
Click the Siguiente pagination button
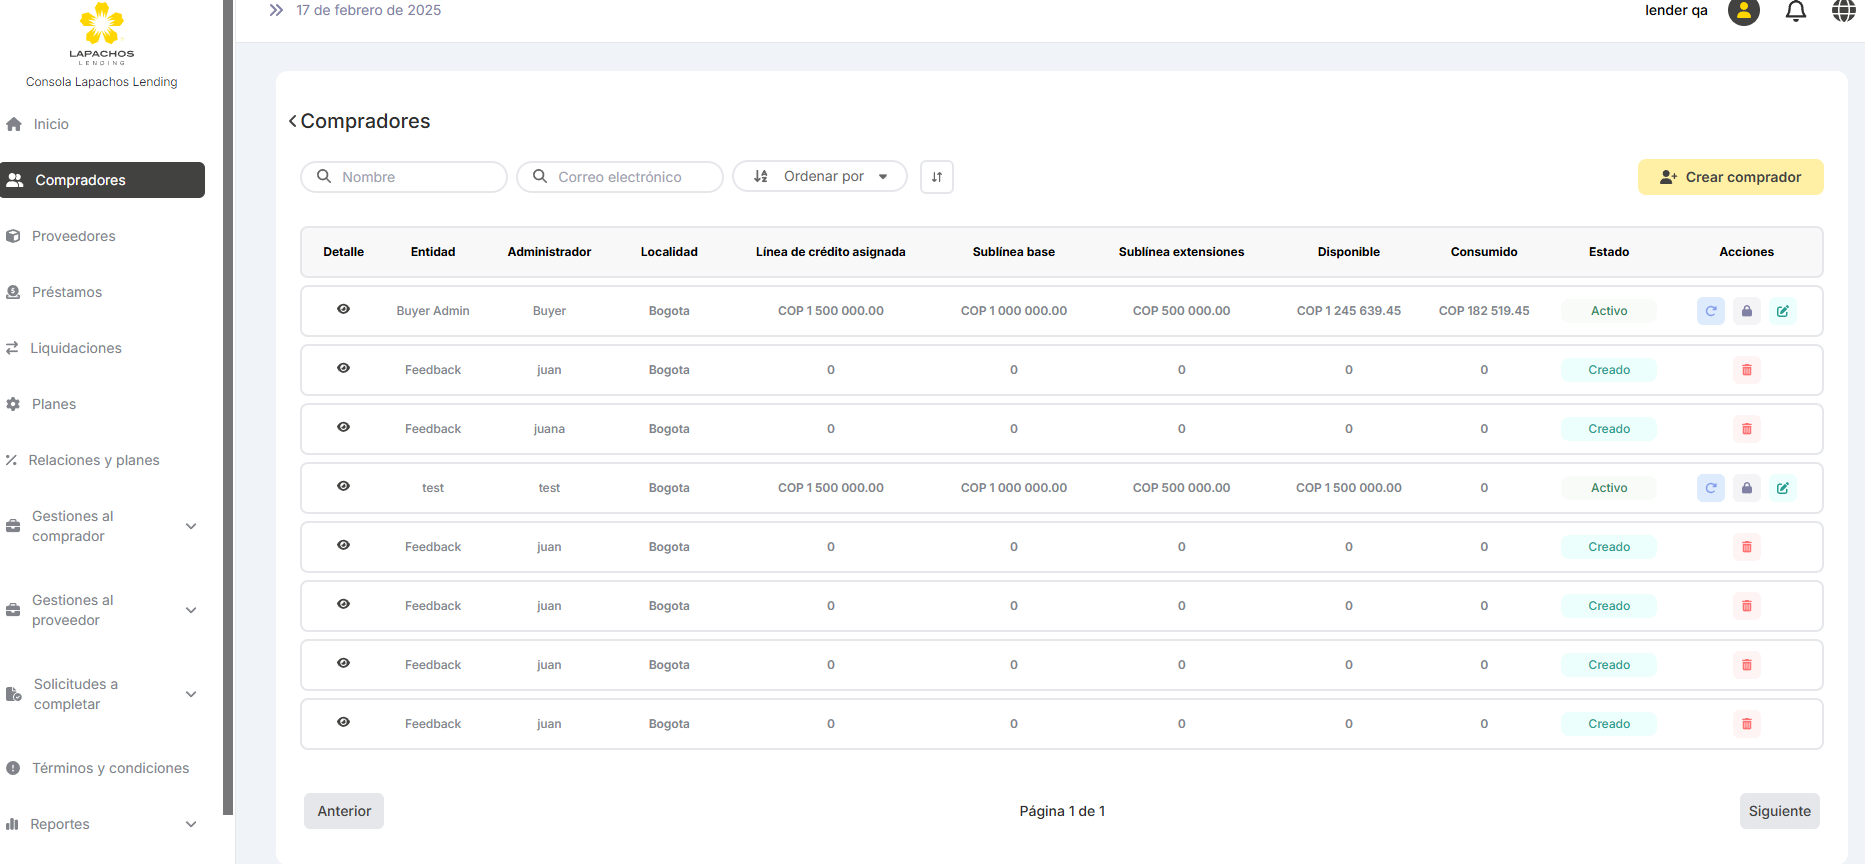pos(1778,811)
